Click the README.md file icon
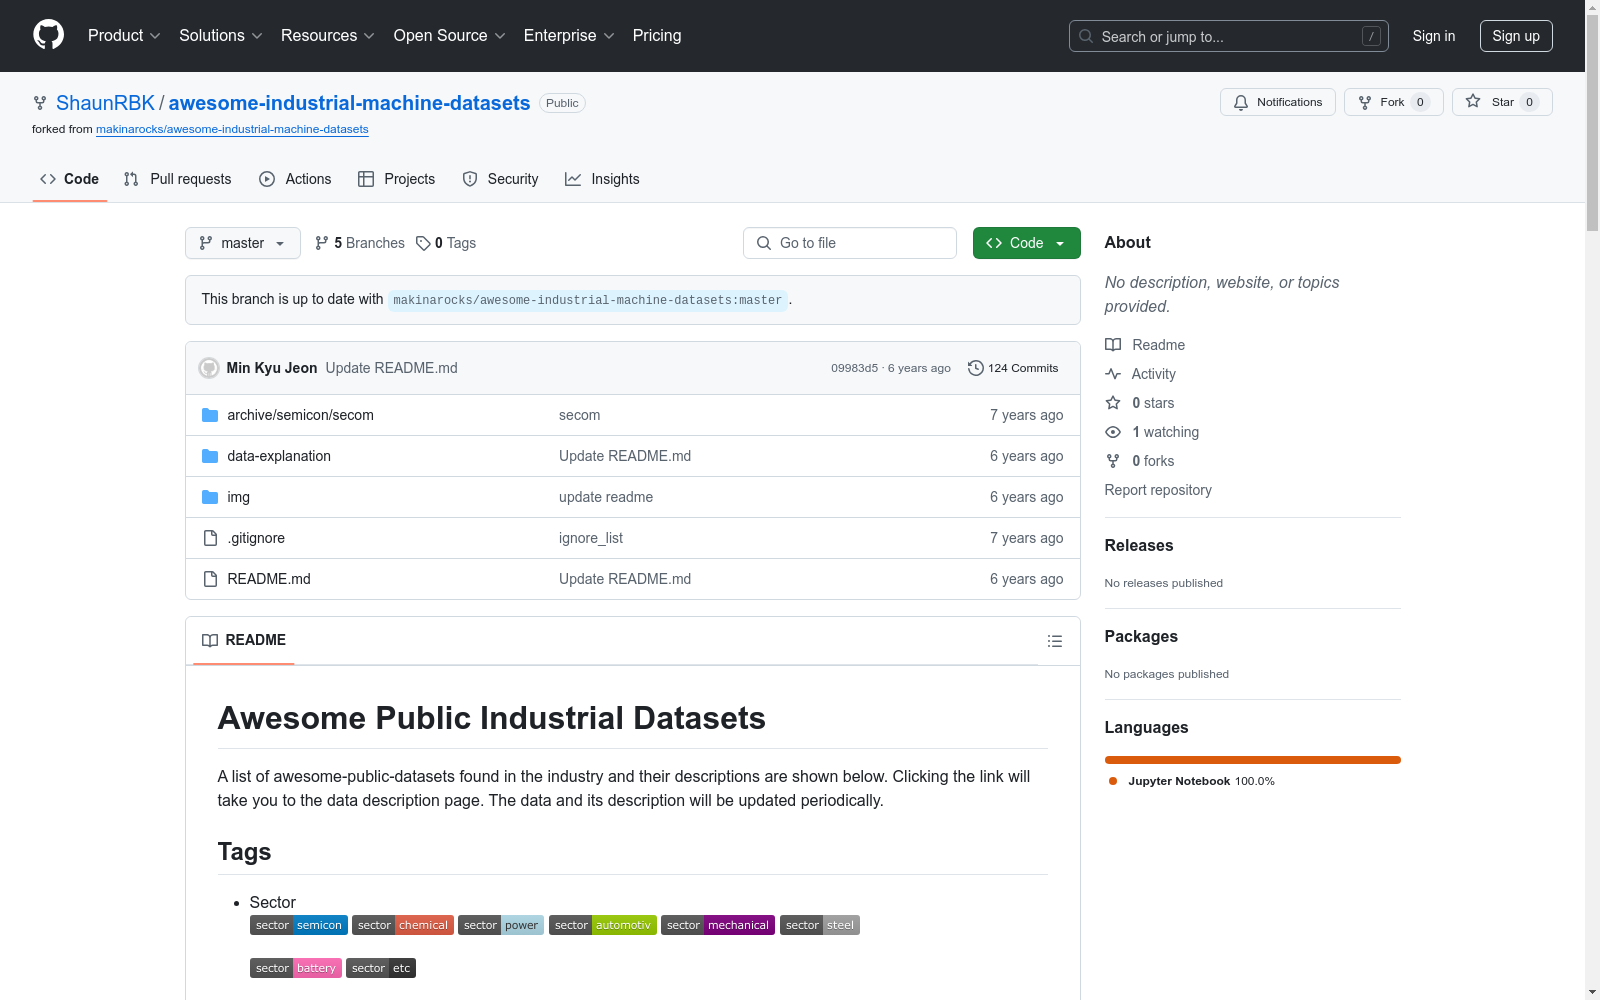This screenshot has height=1000, width=1600. click(210, 579)
